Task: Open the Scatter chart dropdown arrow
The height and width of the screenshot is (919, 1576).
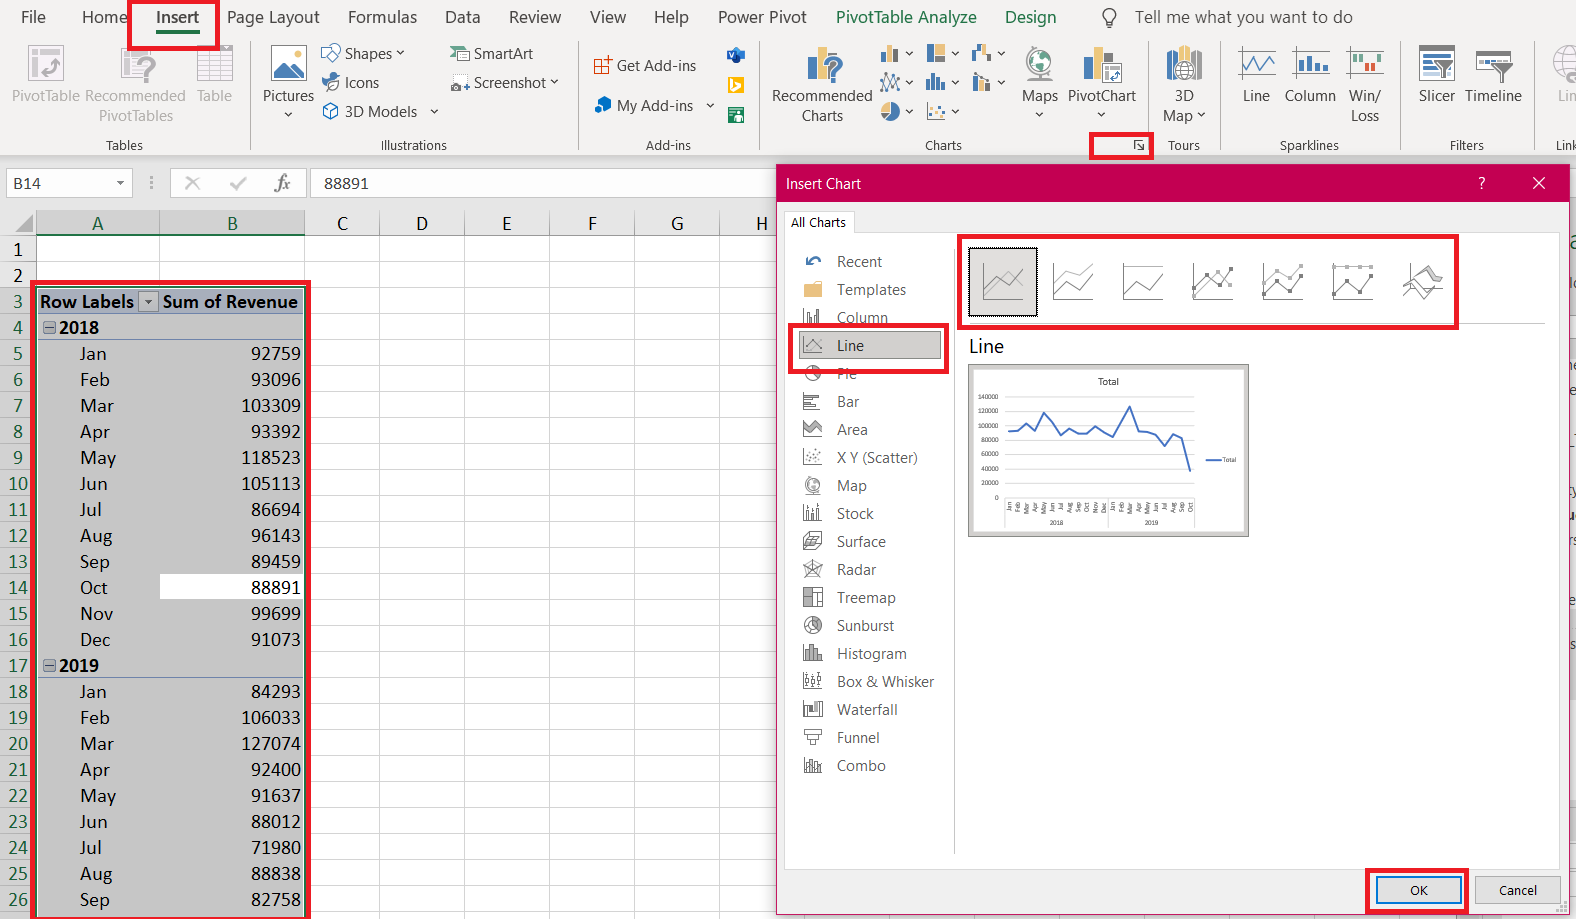Action: click(955, 112)
